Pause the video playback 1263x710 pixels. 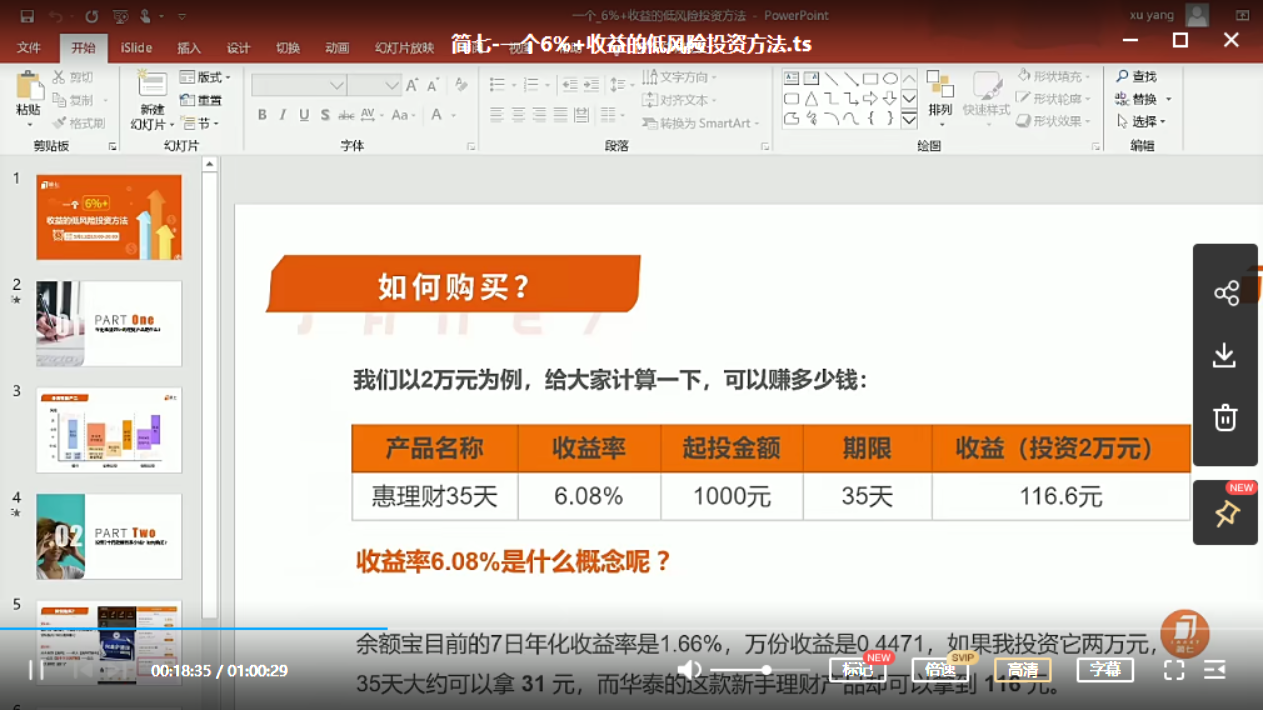[x=35, y=670]
